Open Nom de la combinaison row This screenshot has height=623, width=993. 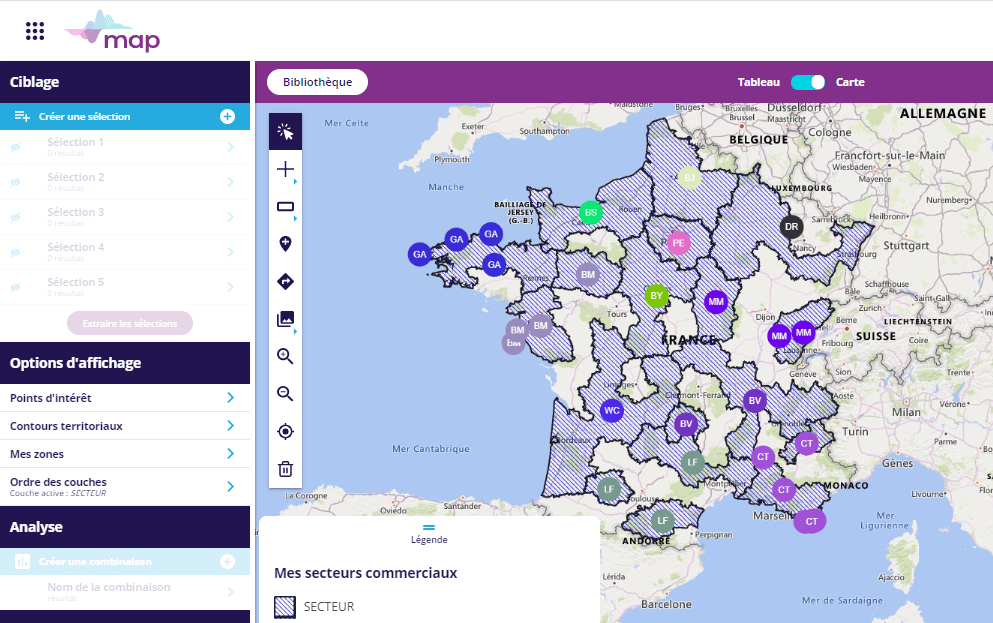pos(125,591)
